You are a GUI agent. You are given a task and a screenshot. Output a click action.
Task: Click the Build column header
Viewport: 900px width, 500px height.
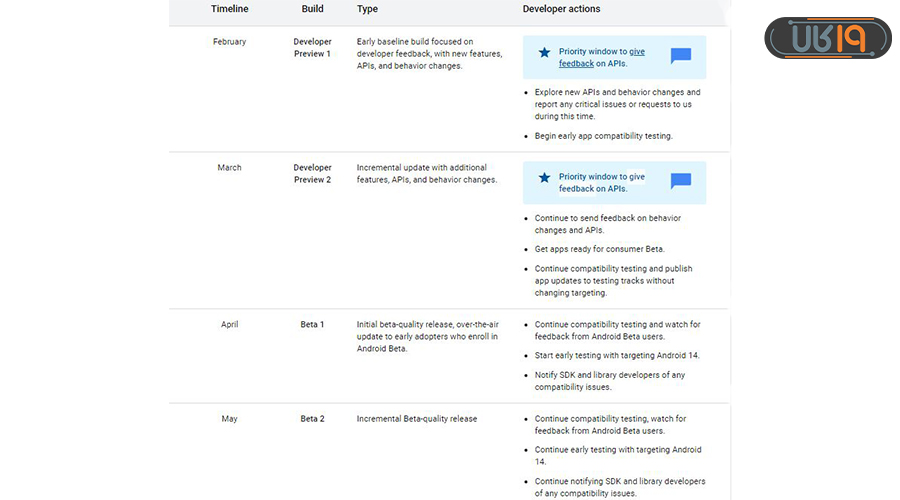click(312, 9)
